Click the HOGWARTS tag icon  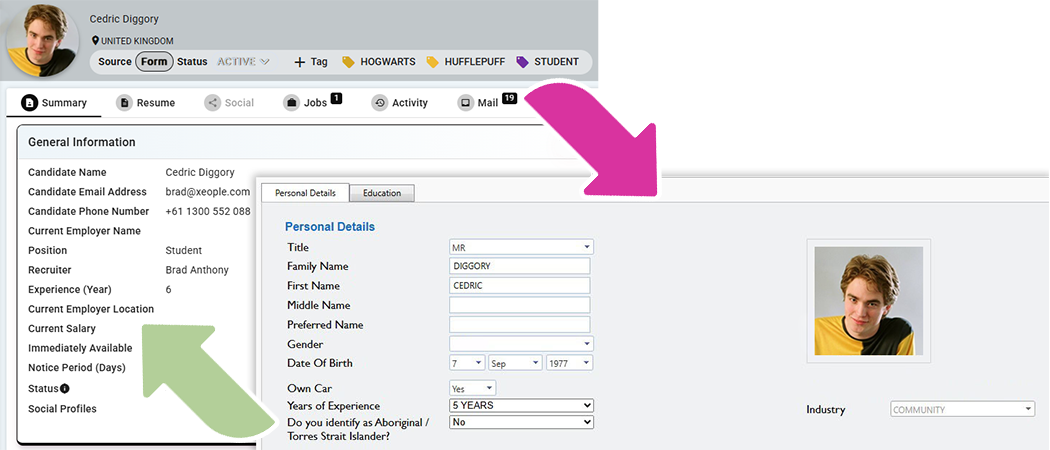(348, 62)
